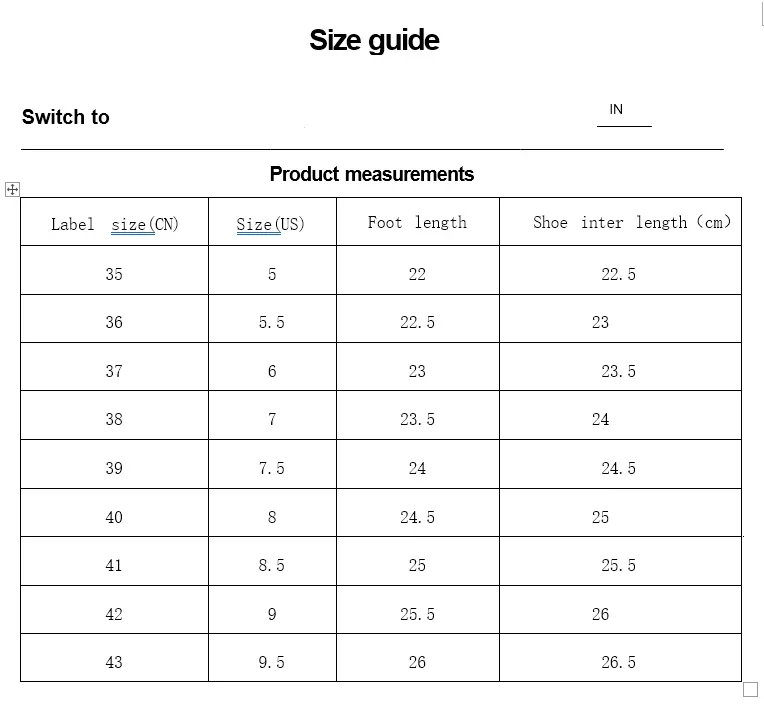Click the Foot length column header
The width and height of the screenshot is (764, 704).
click(x=418, y=222)
